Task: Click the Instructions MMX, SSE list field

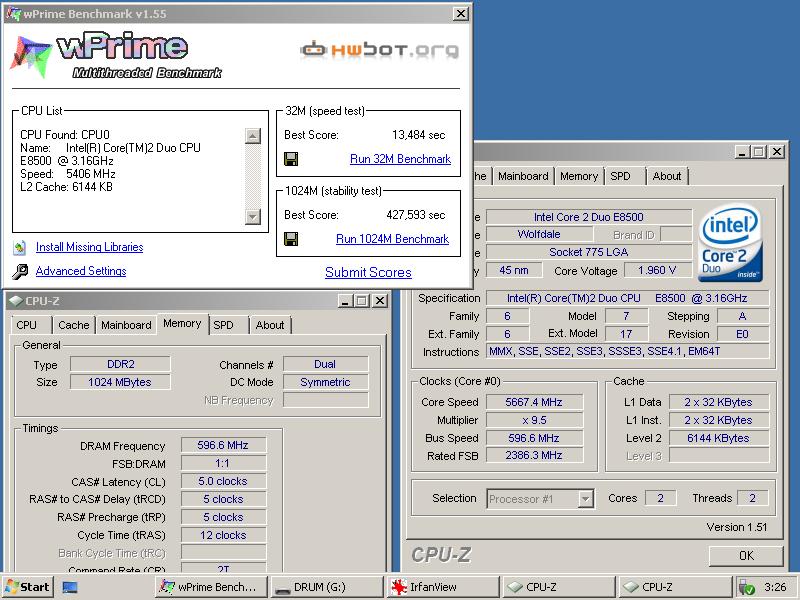Action: [x=628, y=351]
